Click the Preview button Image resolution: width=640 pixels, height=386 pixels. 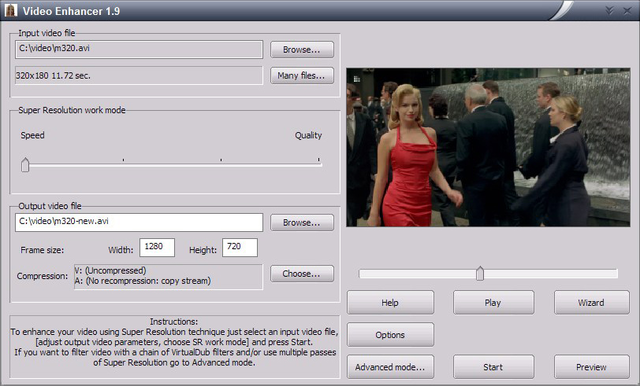point(591,367)
